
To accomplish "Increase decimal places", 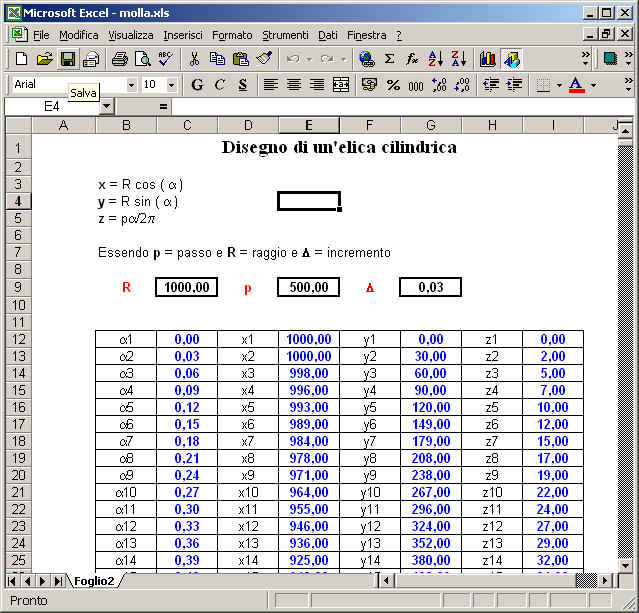I will pyautogui.click(x=439, y=85).
